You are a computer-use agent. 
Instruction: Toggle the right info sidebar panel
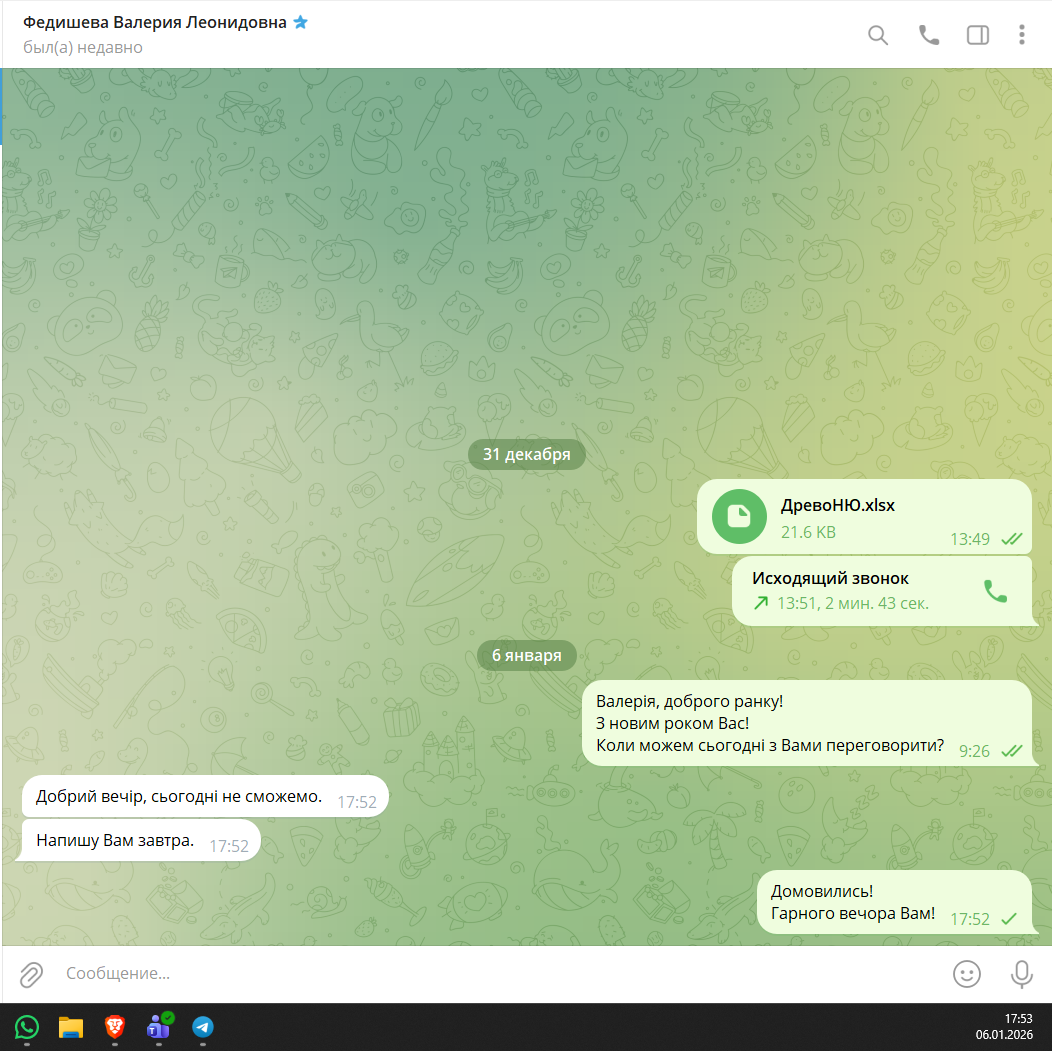coord(978,35)
